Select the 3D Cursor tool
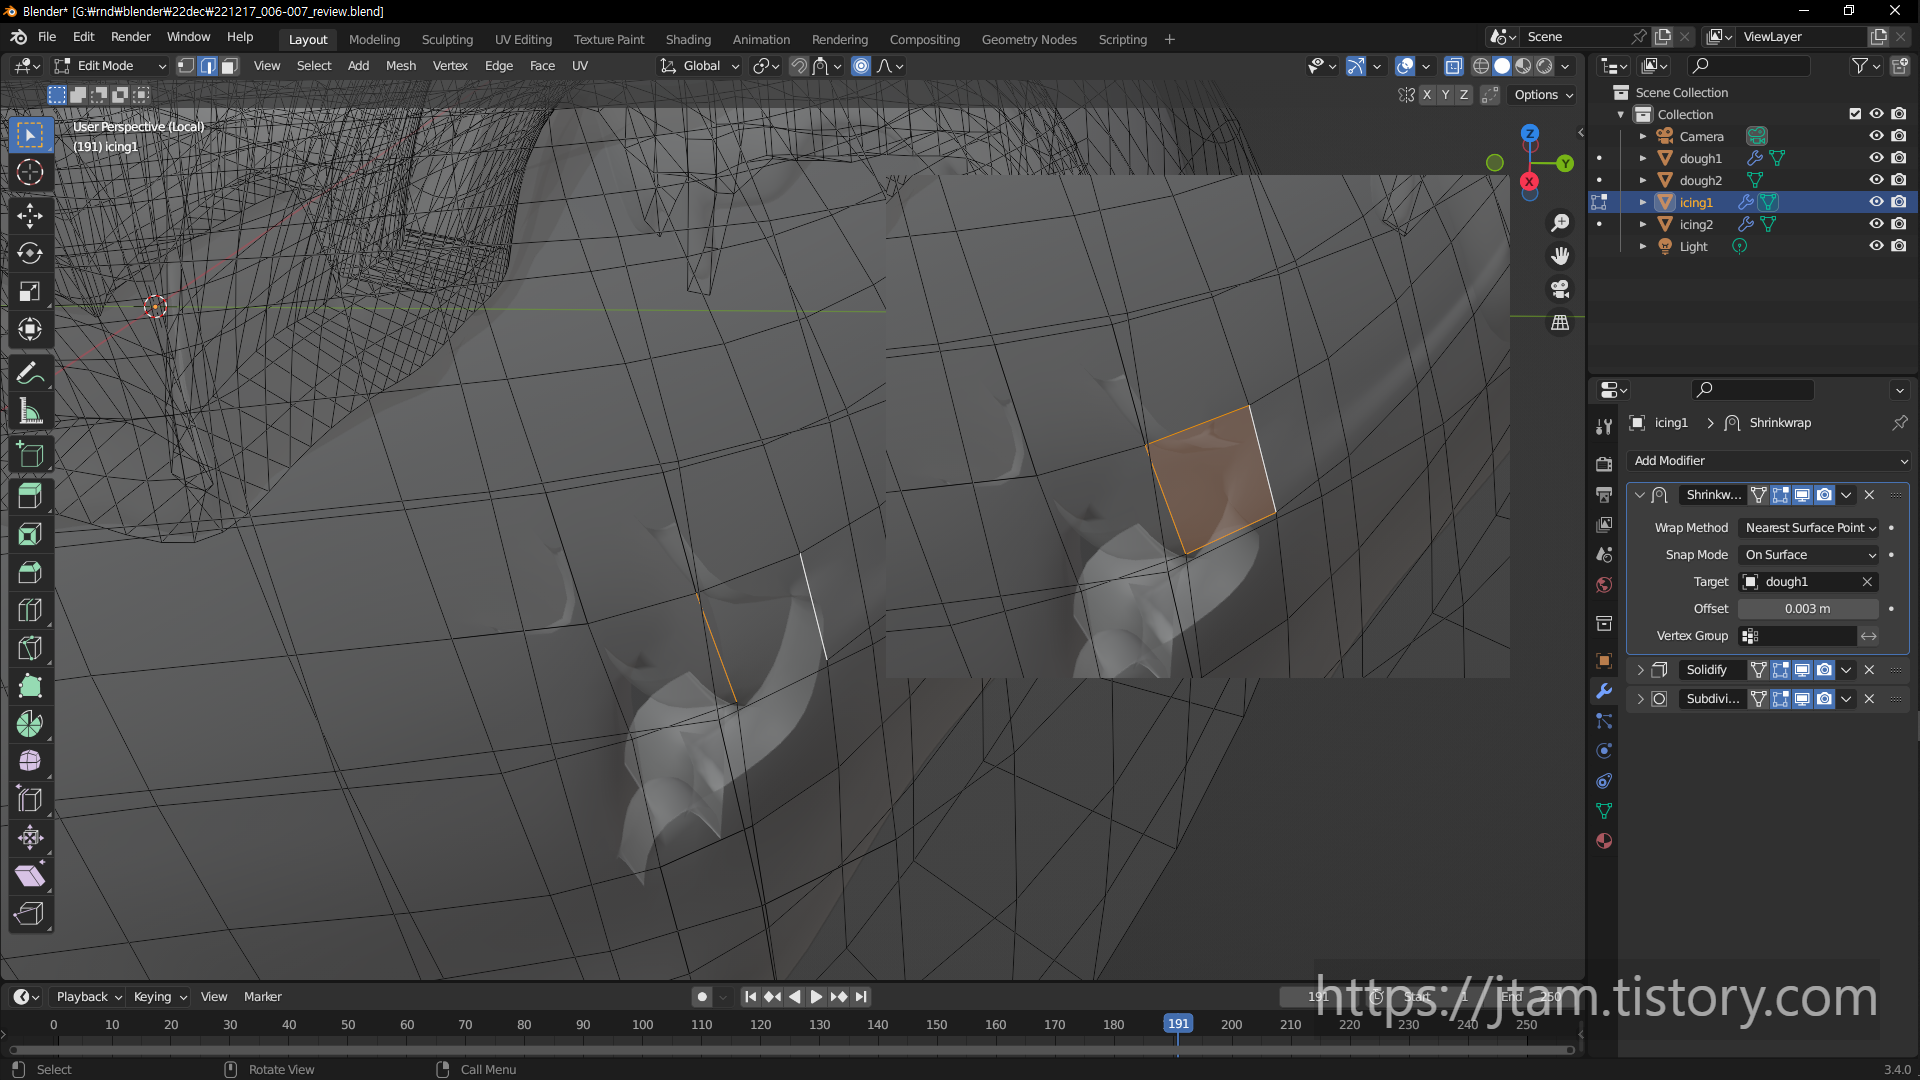 point(30,172)
